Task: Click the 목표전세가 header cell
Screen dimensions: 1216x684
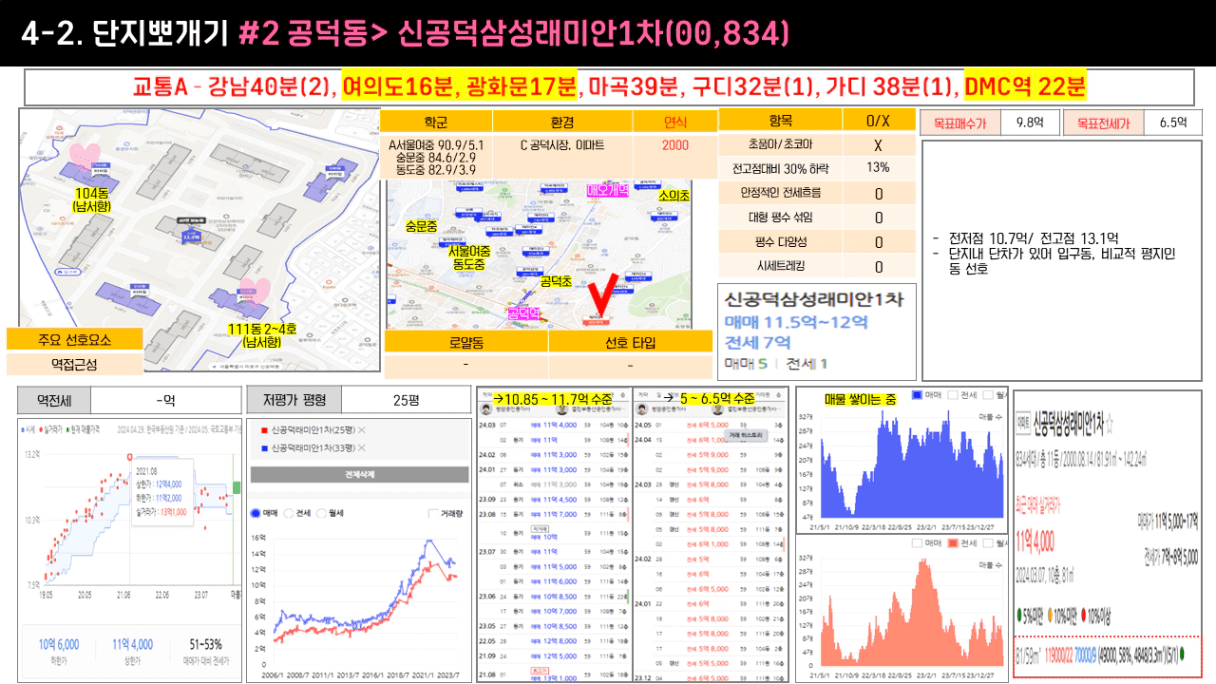Action: (x=1104, y=123)
